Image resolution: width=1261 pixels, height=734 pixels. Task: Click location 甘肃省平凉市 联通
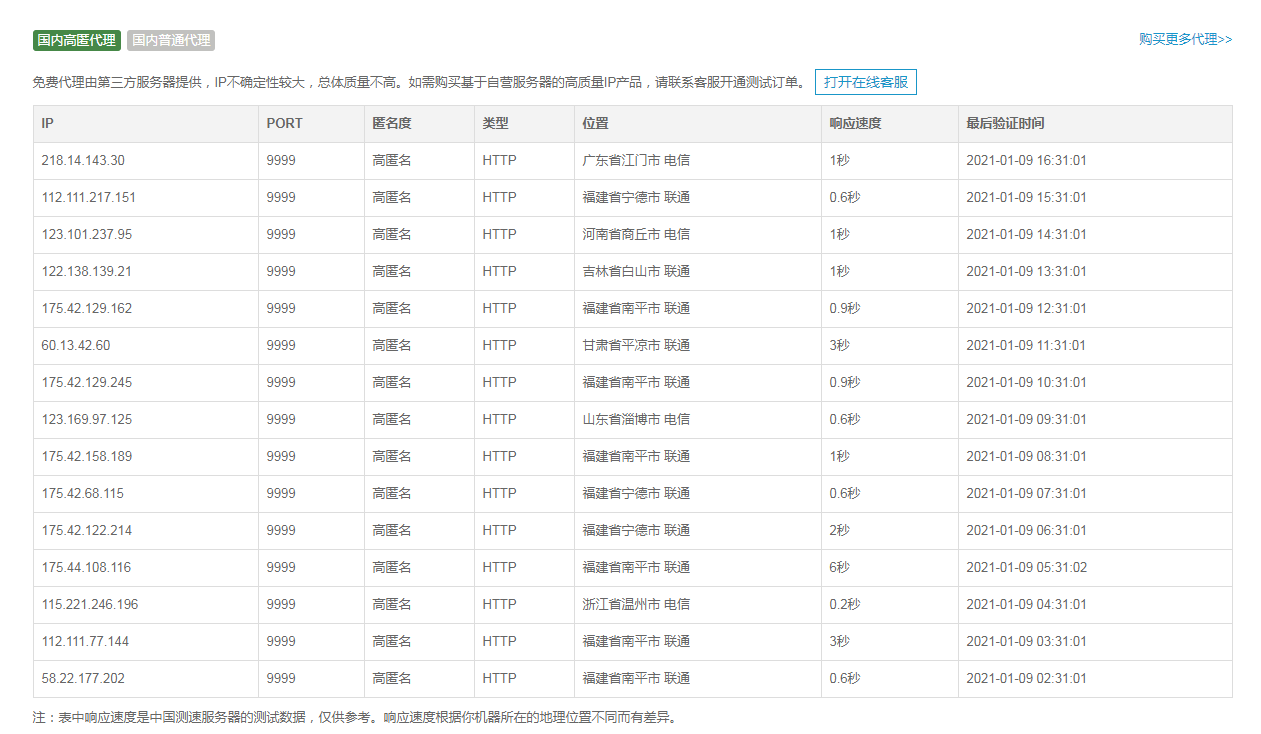click(x=636, y=346)
